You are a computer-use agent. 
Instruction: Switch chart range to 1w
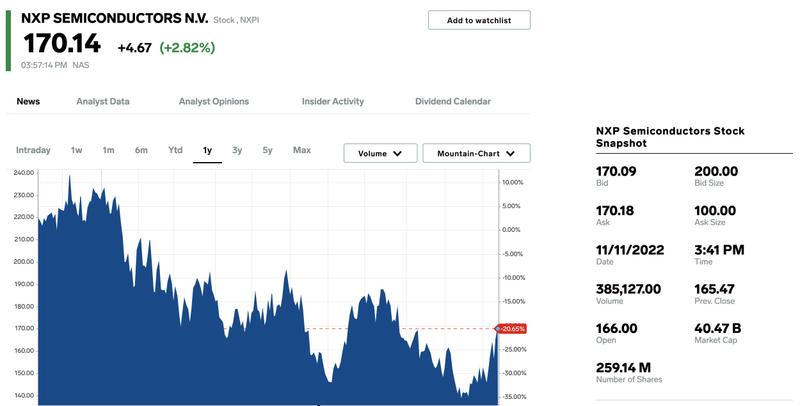77,150
